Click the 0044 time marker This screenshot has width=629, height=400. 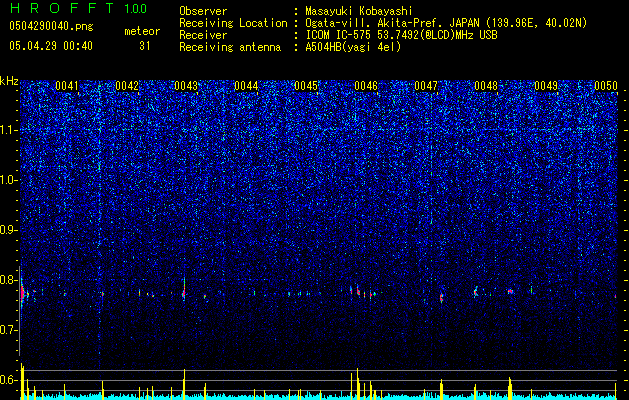(x=246, y=86)
